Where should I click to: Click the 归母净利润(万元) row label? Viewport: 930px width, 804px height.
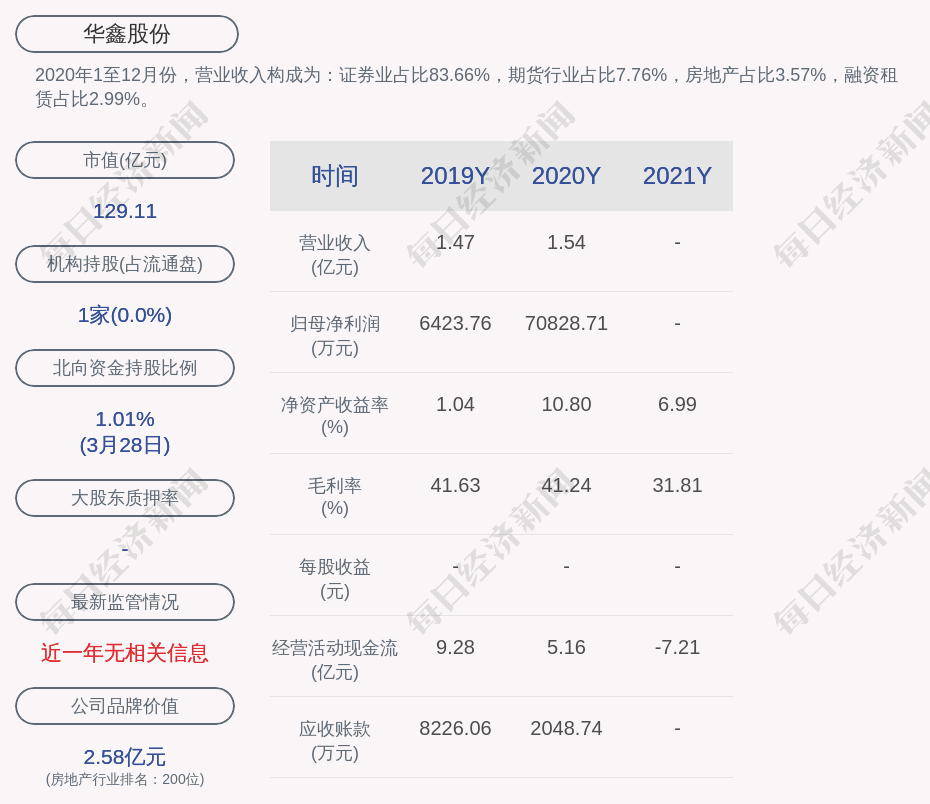335,336
